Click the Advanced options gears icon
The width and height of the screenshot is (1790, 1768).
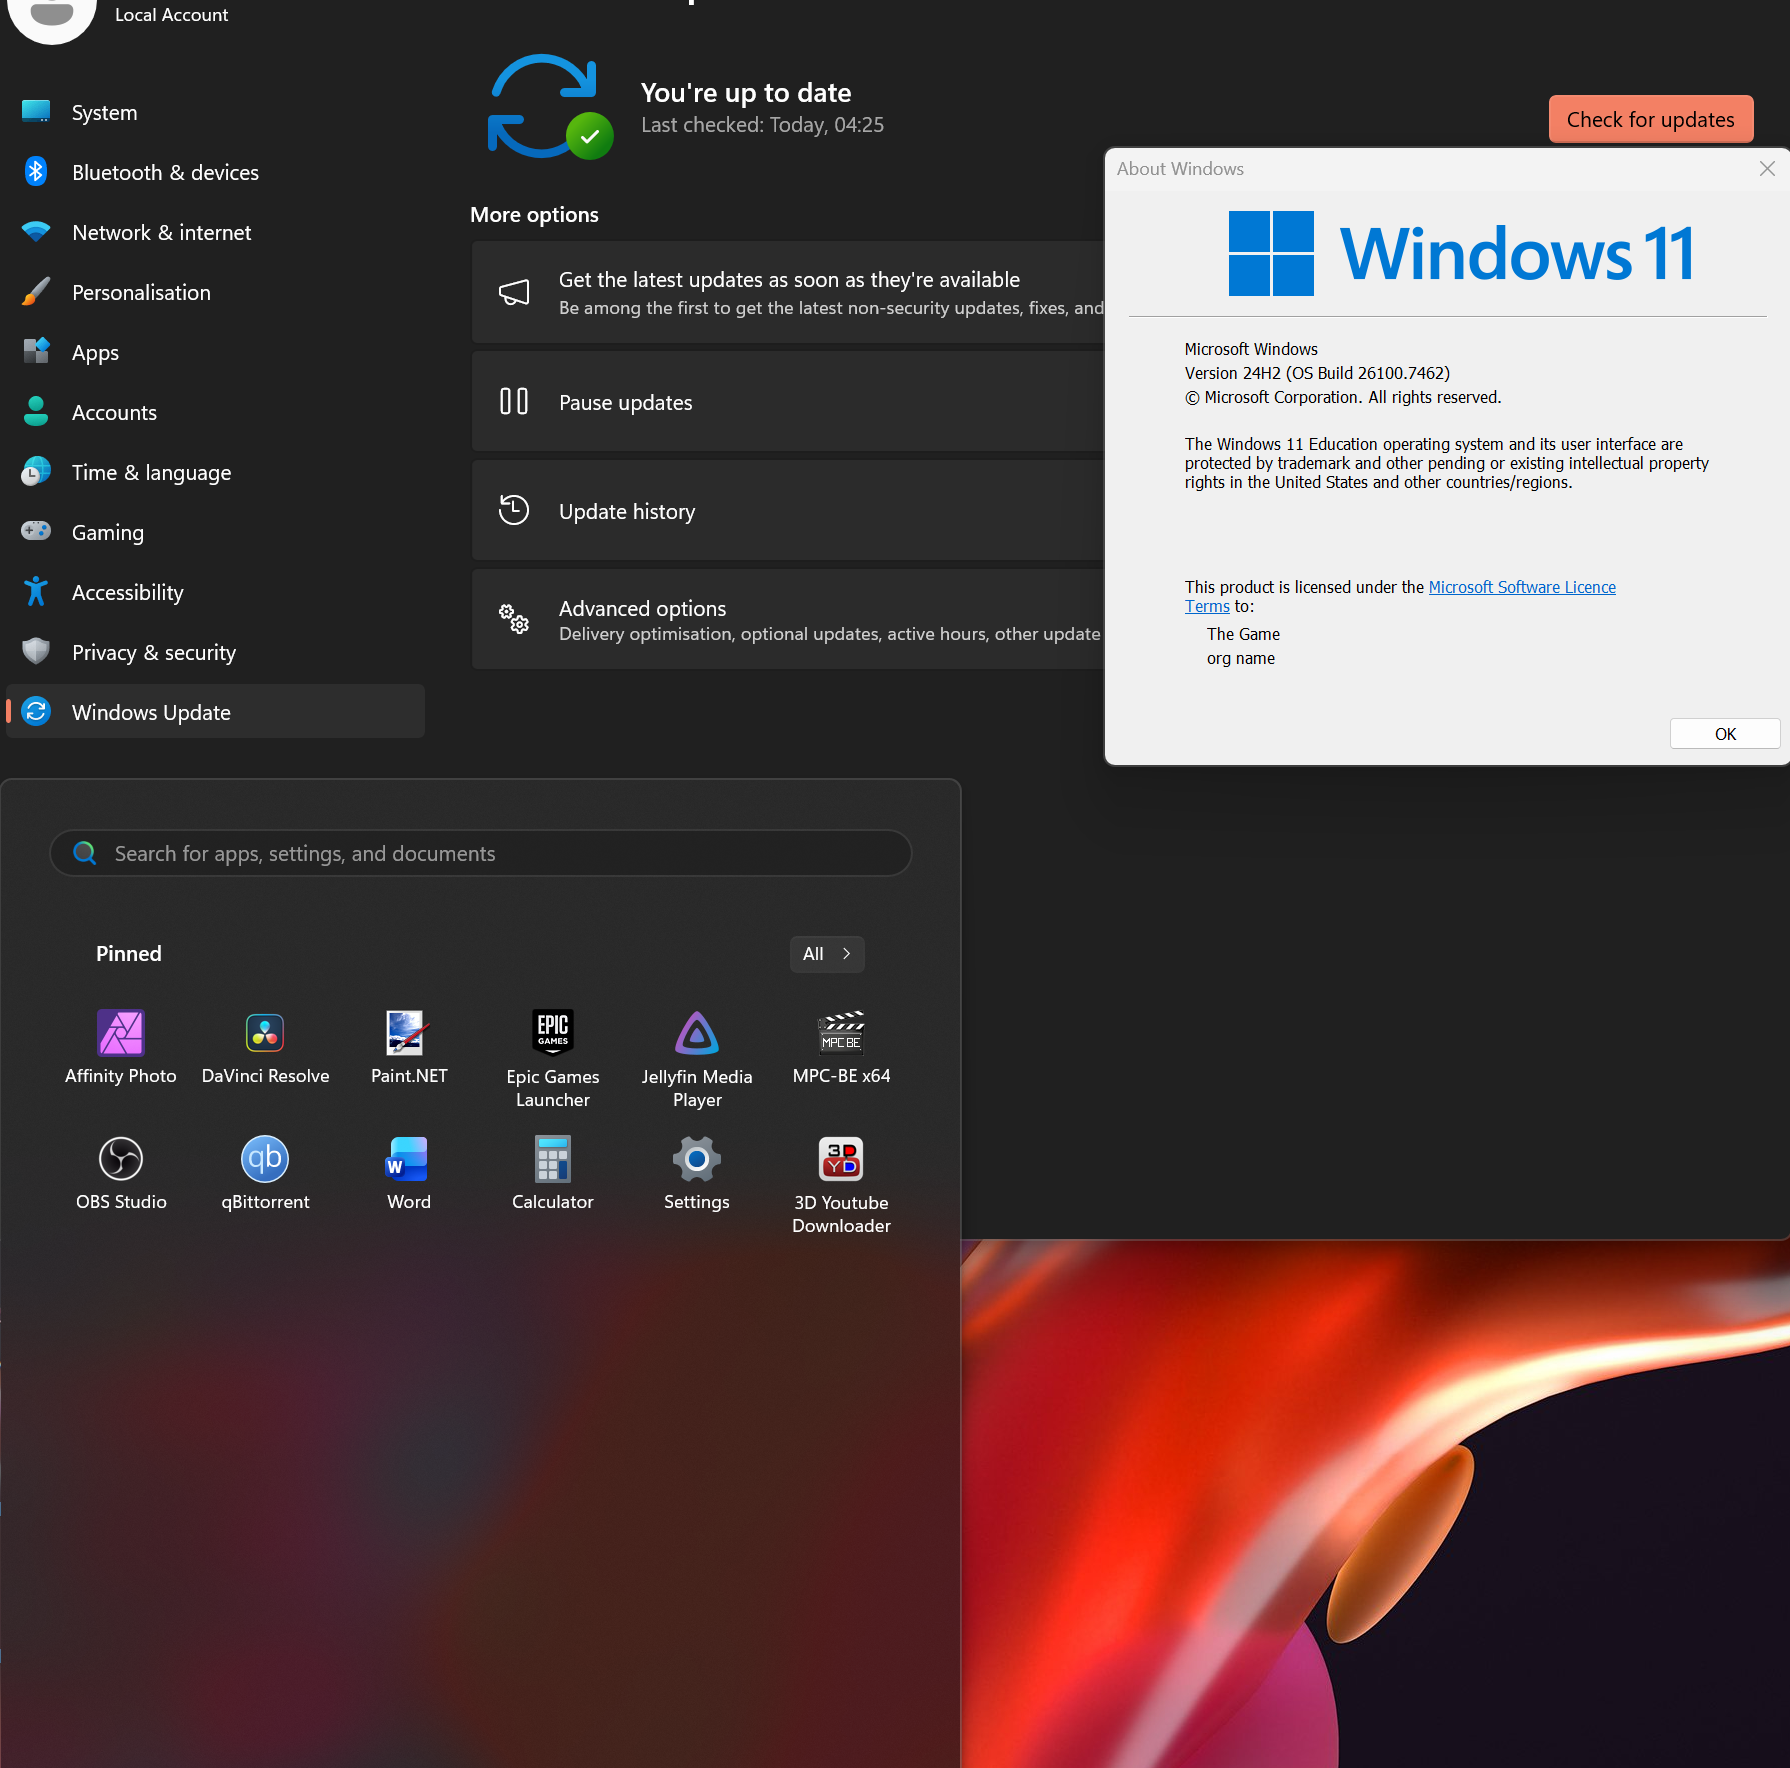click(514, 619)
